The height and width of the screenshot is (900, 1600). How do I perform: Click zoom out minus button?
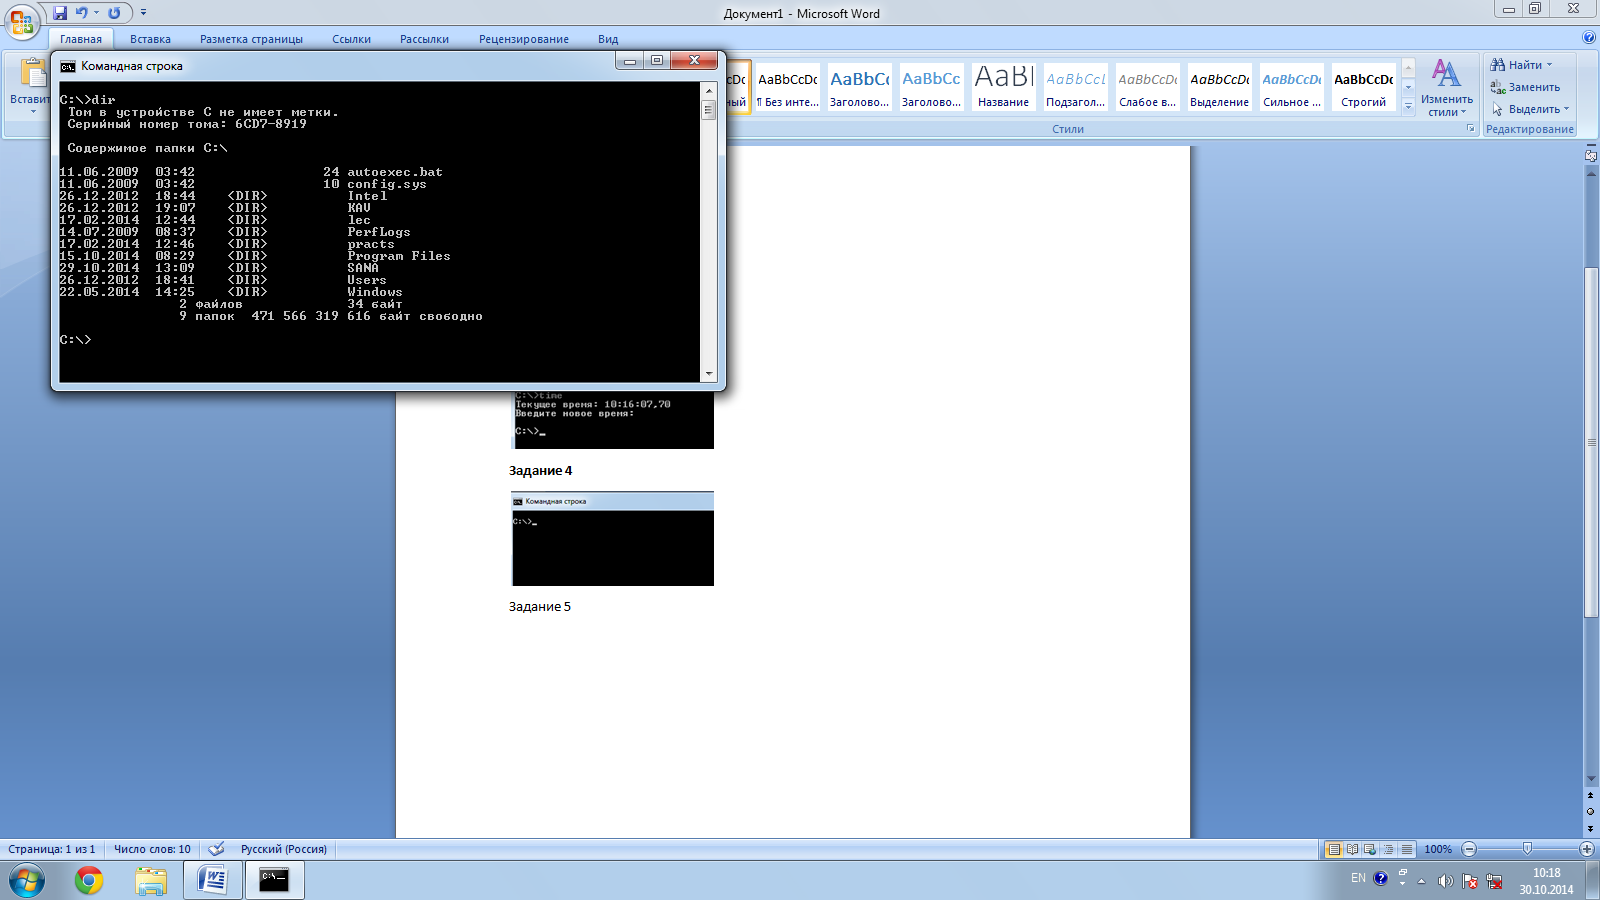tap(1469, 849)
